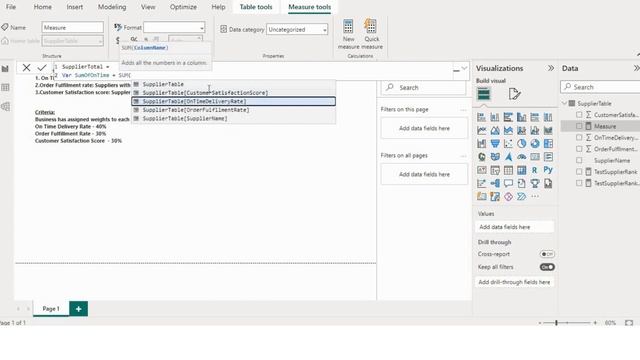Commit the formula with the checkmark
This screenshot has height=360, width=640.
[42, 68]
